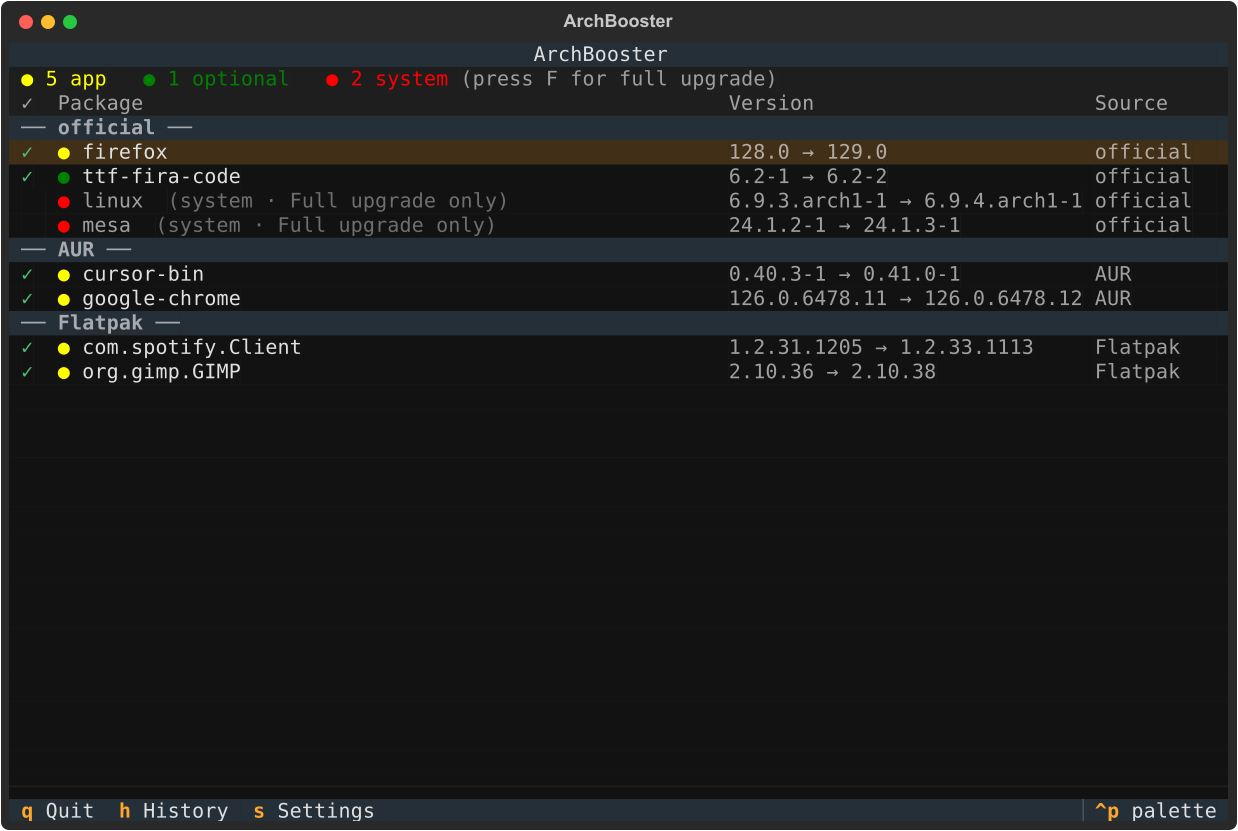Toggle the ttf-fira-code row checkmark
The height and width of the screenshot is (831, 1238).
coord(27,177)
